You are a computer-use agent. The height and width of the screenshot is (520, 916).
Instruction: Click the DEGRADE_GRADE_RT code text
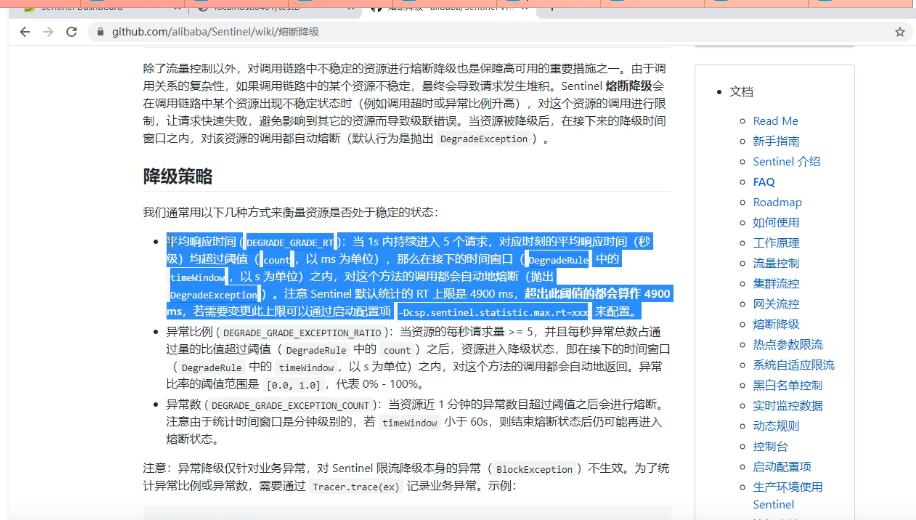[290, 242]
